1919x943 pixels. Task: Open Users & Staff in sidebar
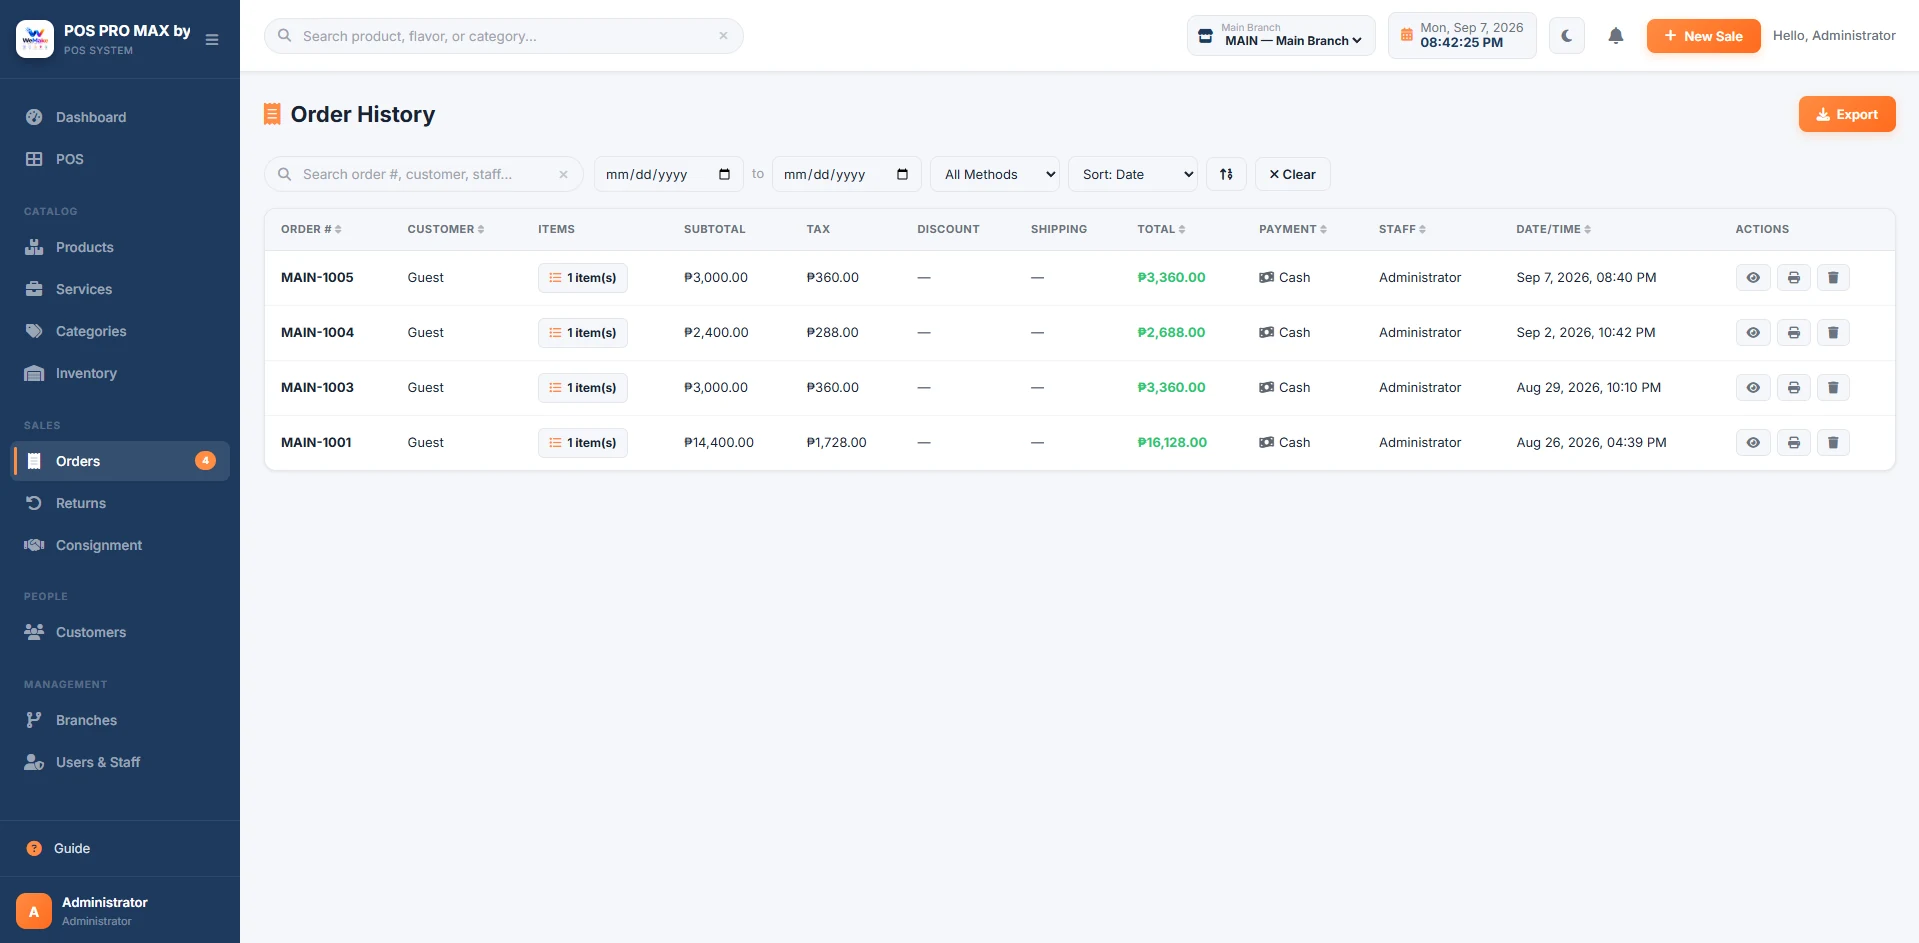[120, 762]
